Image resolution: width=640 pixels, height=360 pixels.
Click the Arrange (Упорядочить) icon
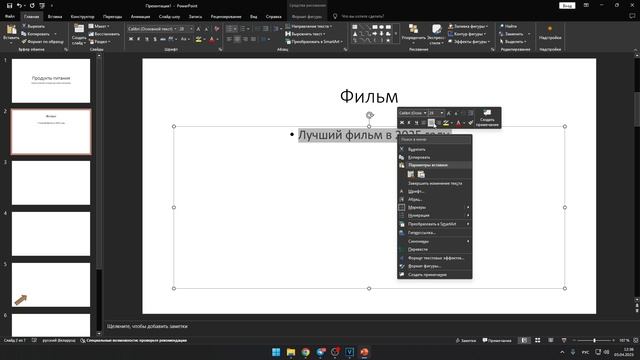tap(413, 29)
